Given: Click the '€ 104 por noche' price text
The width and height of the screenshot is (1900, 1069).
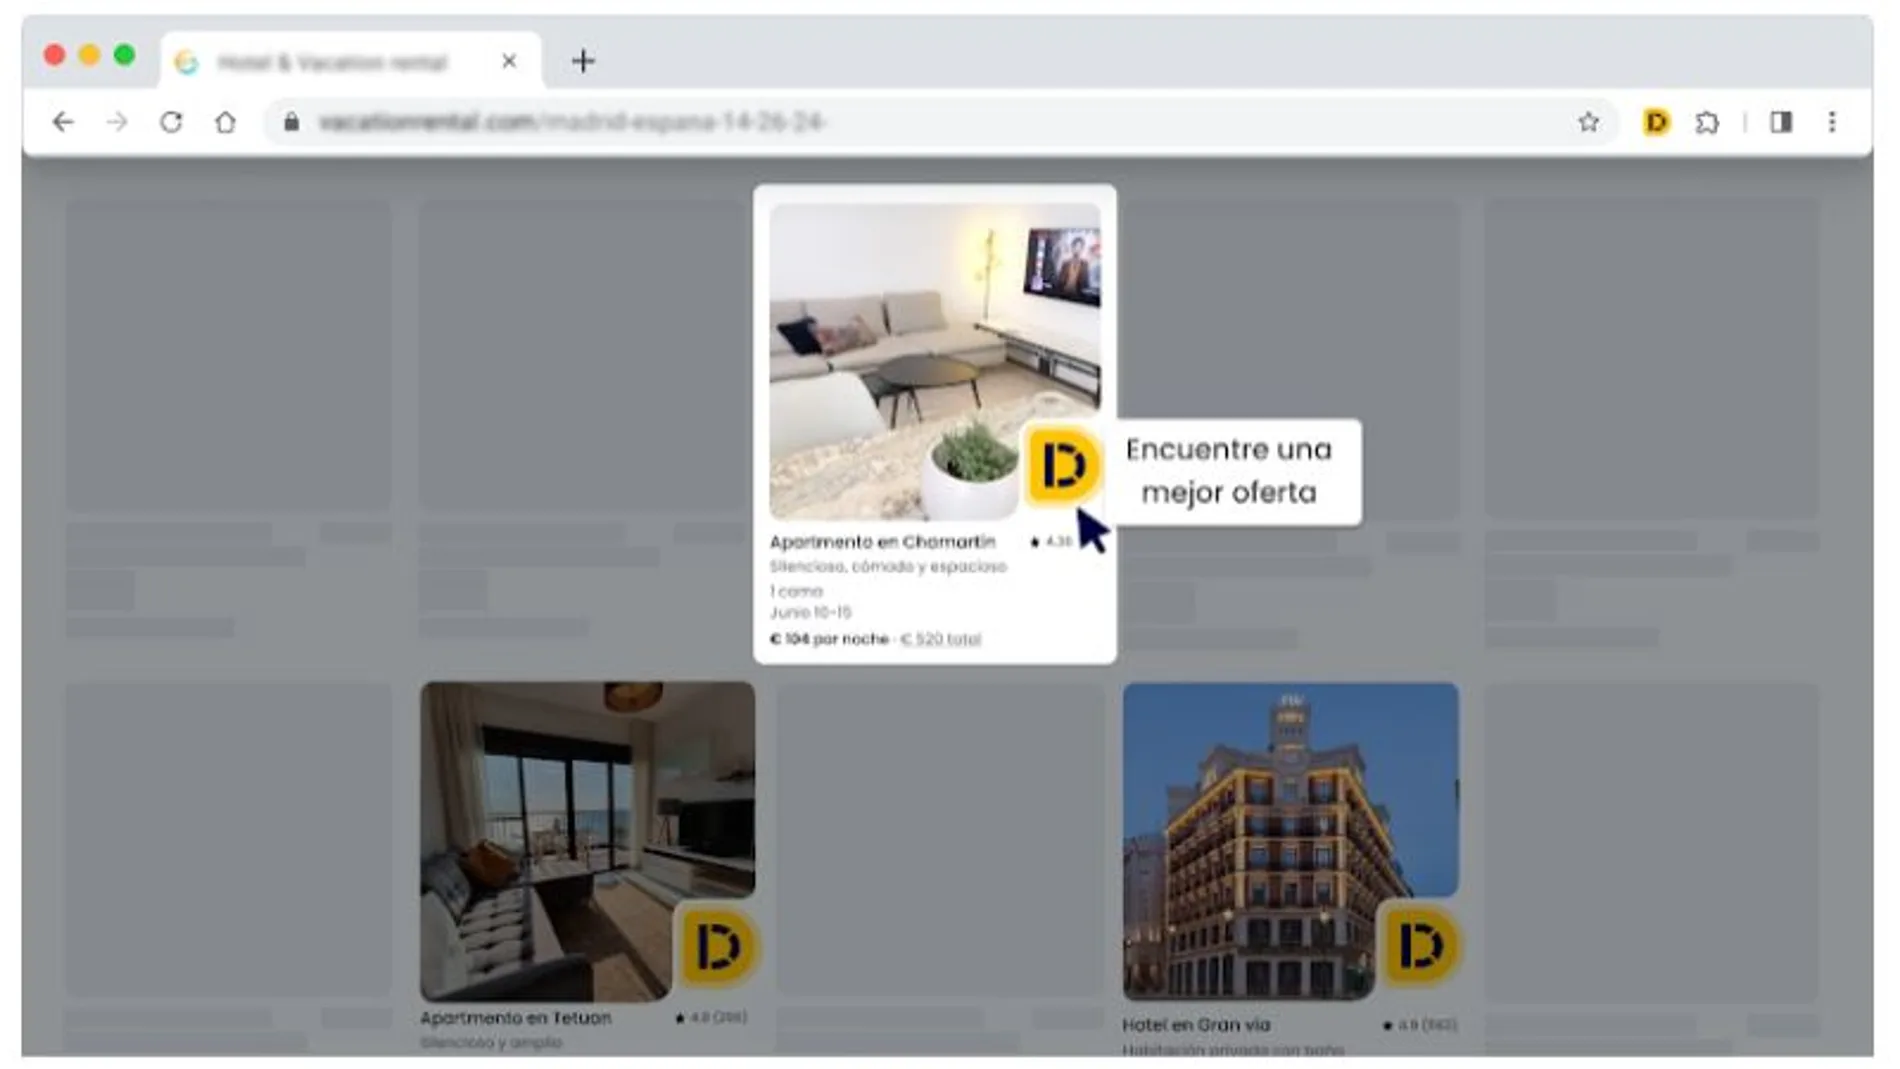Looking at the screenshot, I should [x=829, y=639].
